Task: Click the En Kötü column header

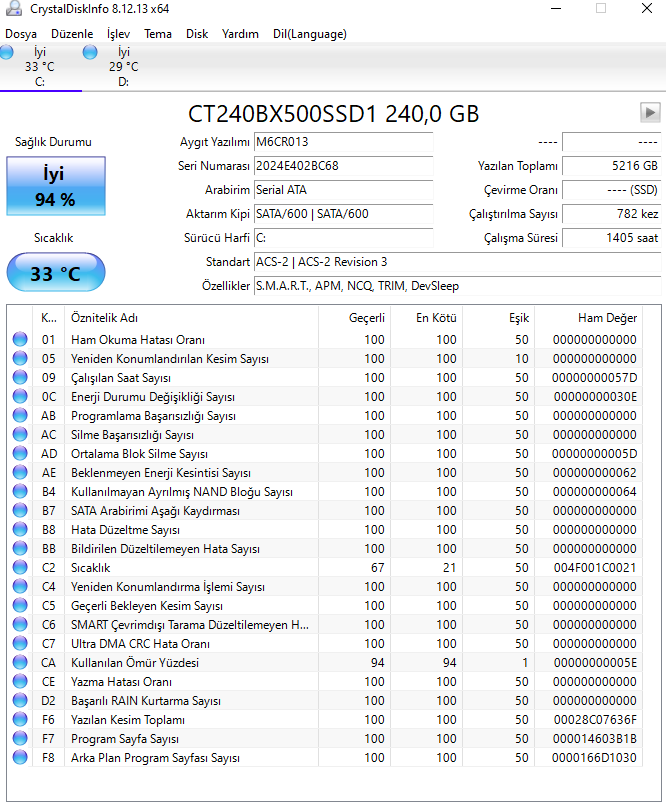Action: tap(427, 318)
